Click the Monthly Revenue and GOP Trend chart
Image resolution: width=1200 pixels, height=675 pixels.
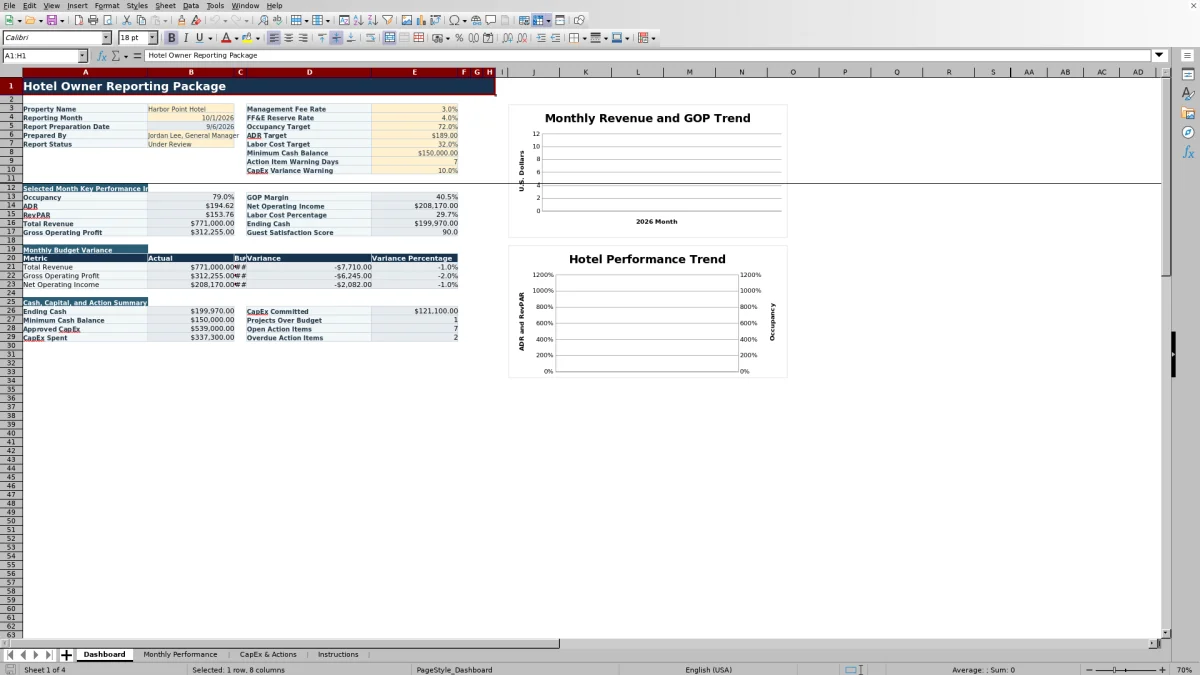648,170
